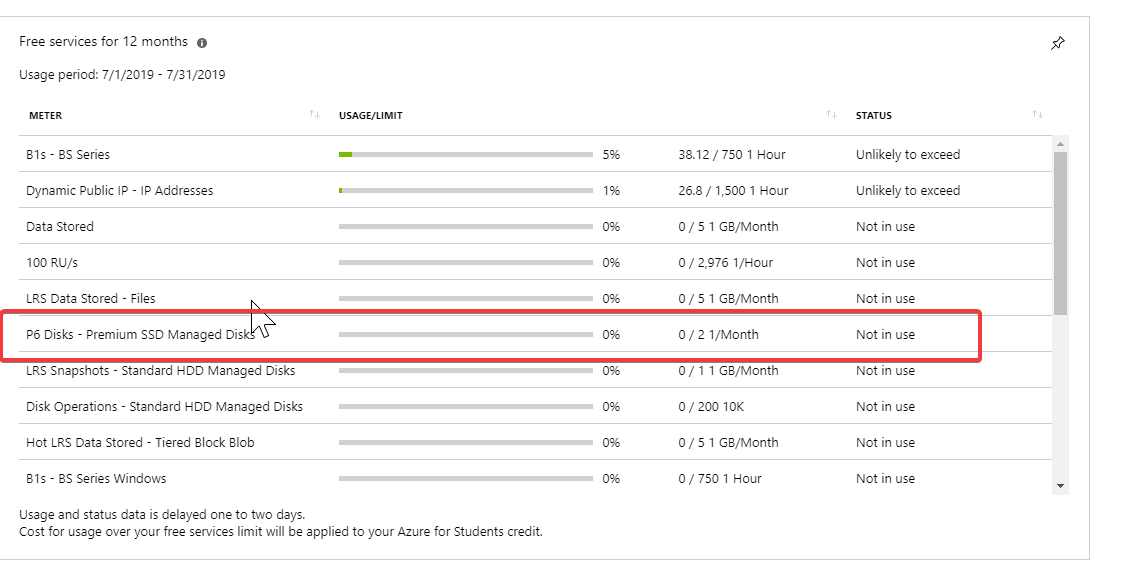Select Dynamic Public IP - IP Addresses row
The image size is (1129, 562).
(119, 191)
